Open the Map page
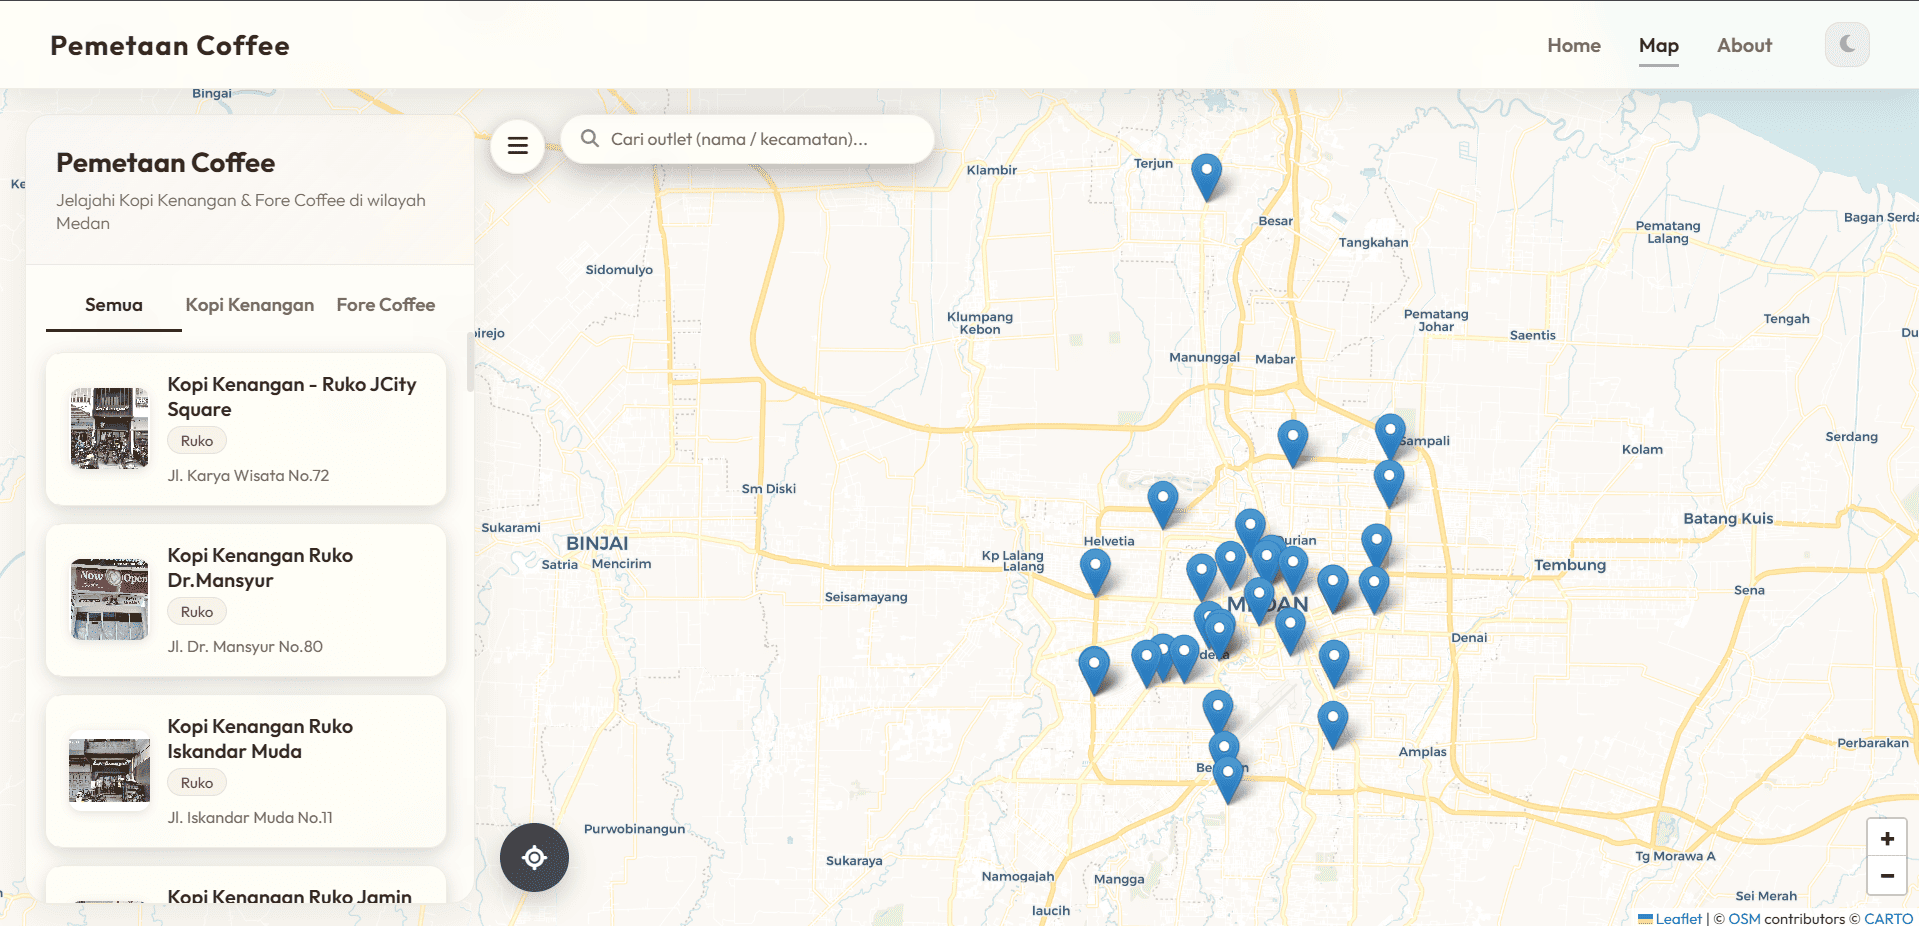The image size is (1919, 926). point(1658,45)
